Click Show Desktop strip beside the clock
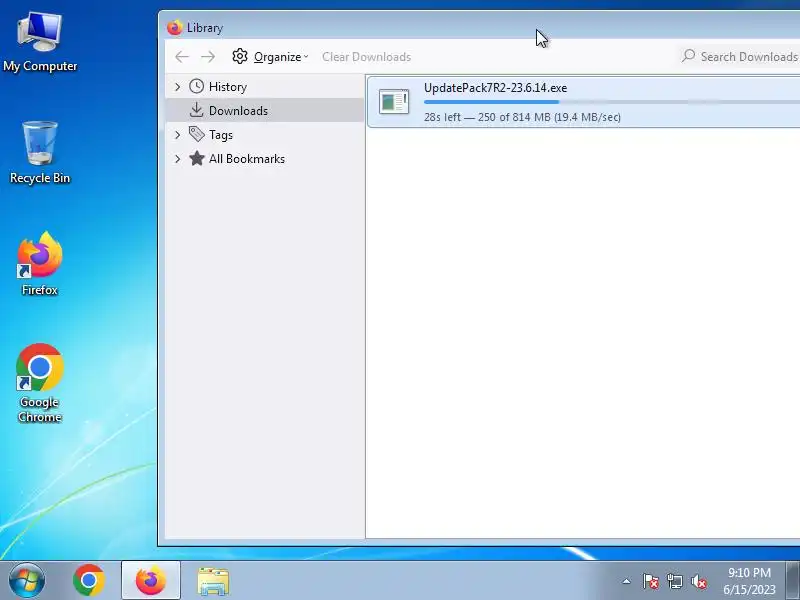Screen dimensions: 800x600 coord(793,581)
